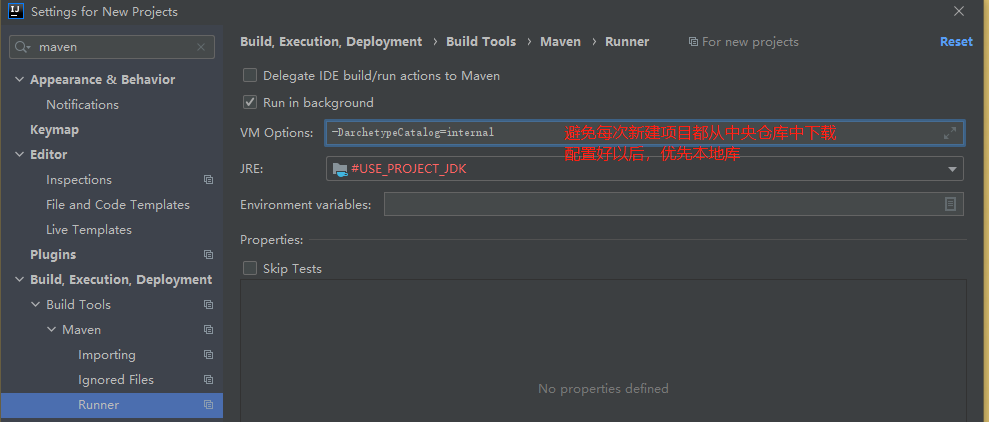Focus the maven settings search box

tap(112, 47)
